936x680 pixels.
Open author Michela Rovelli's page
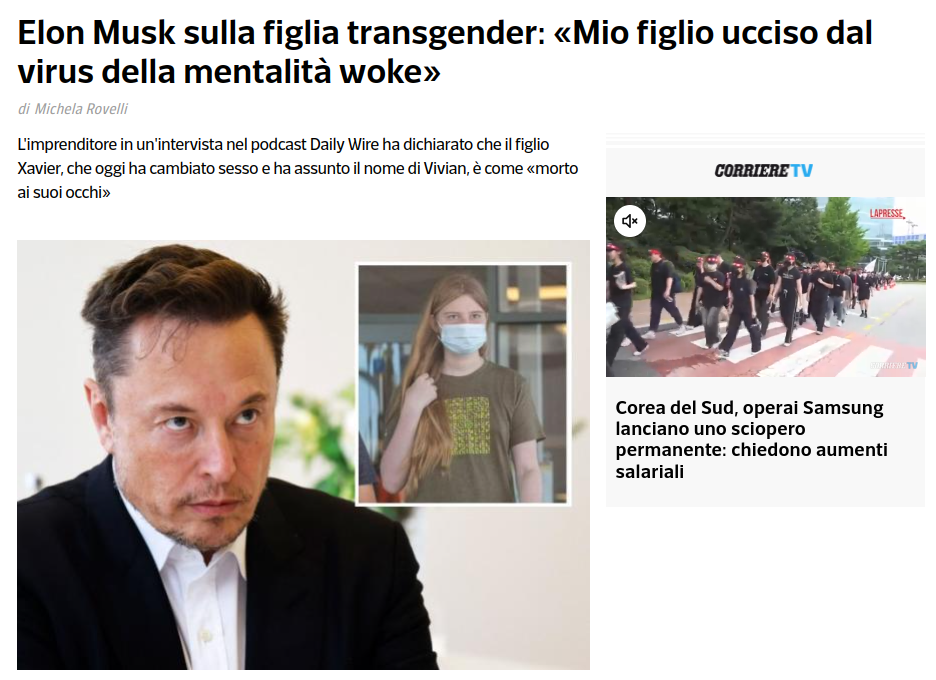coord(81,109)
